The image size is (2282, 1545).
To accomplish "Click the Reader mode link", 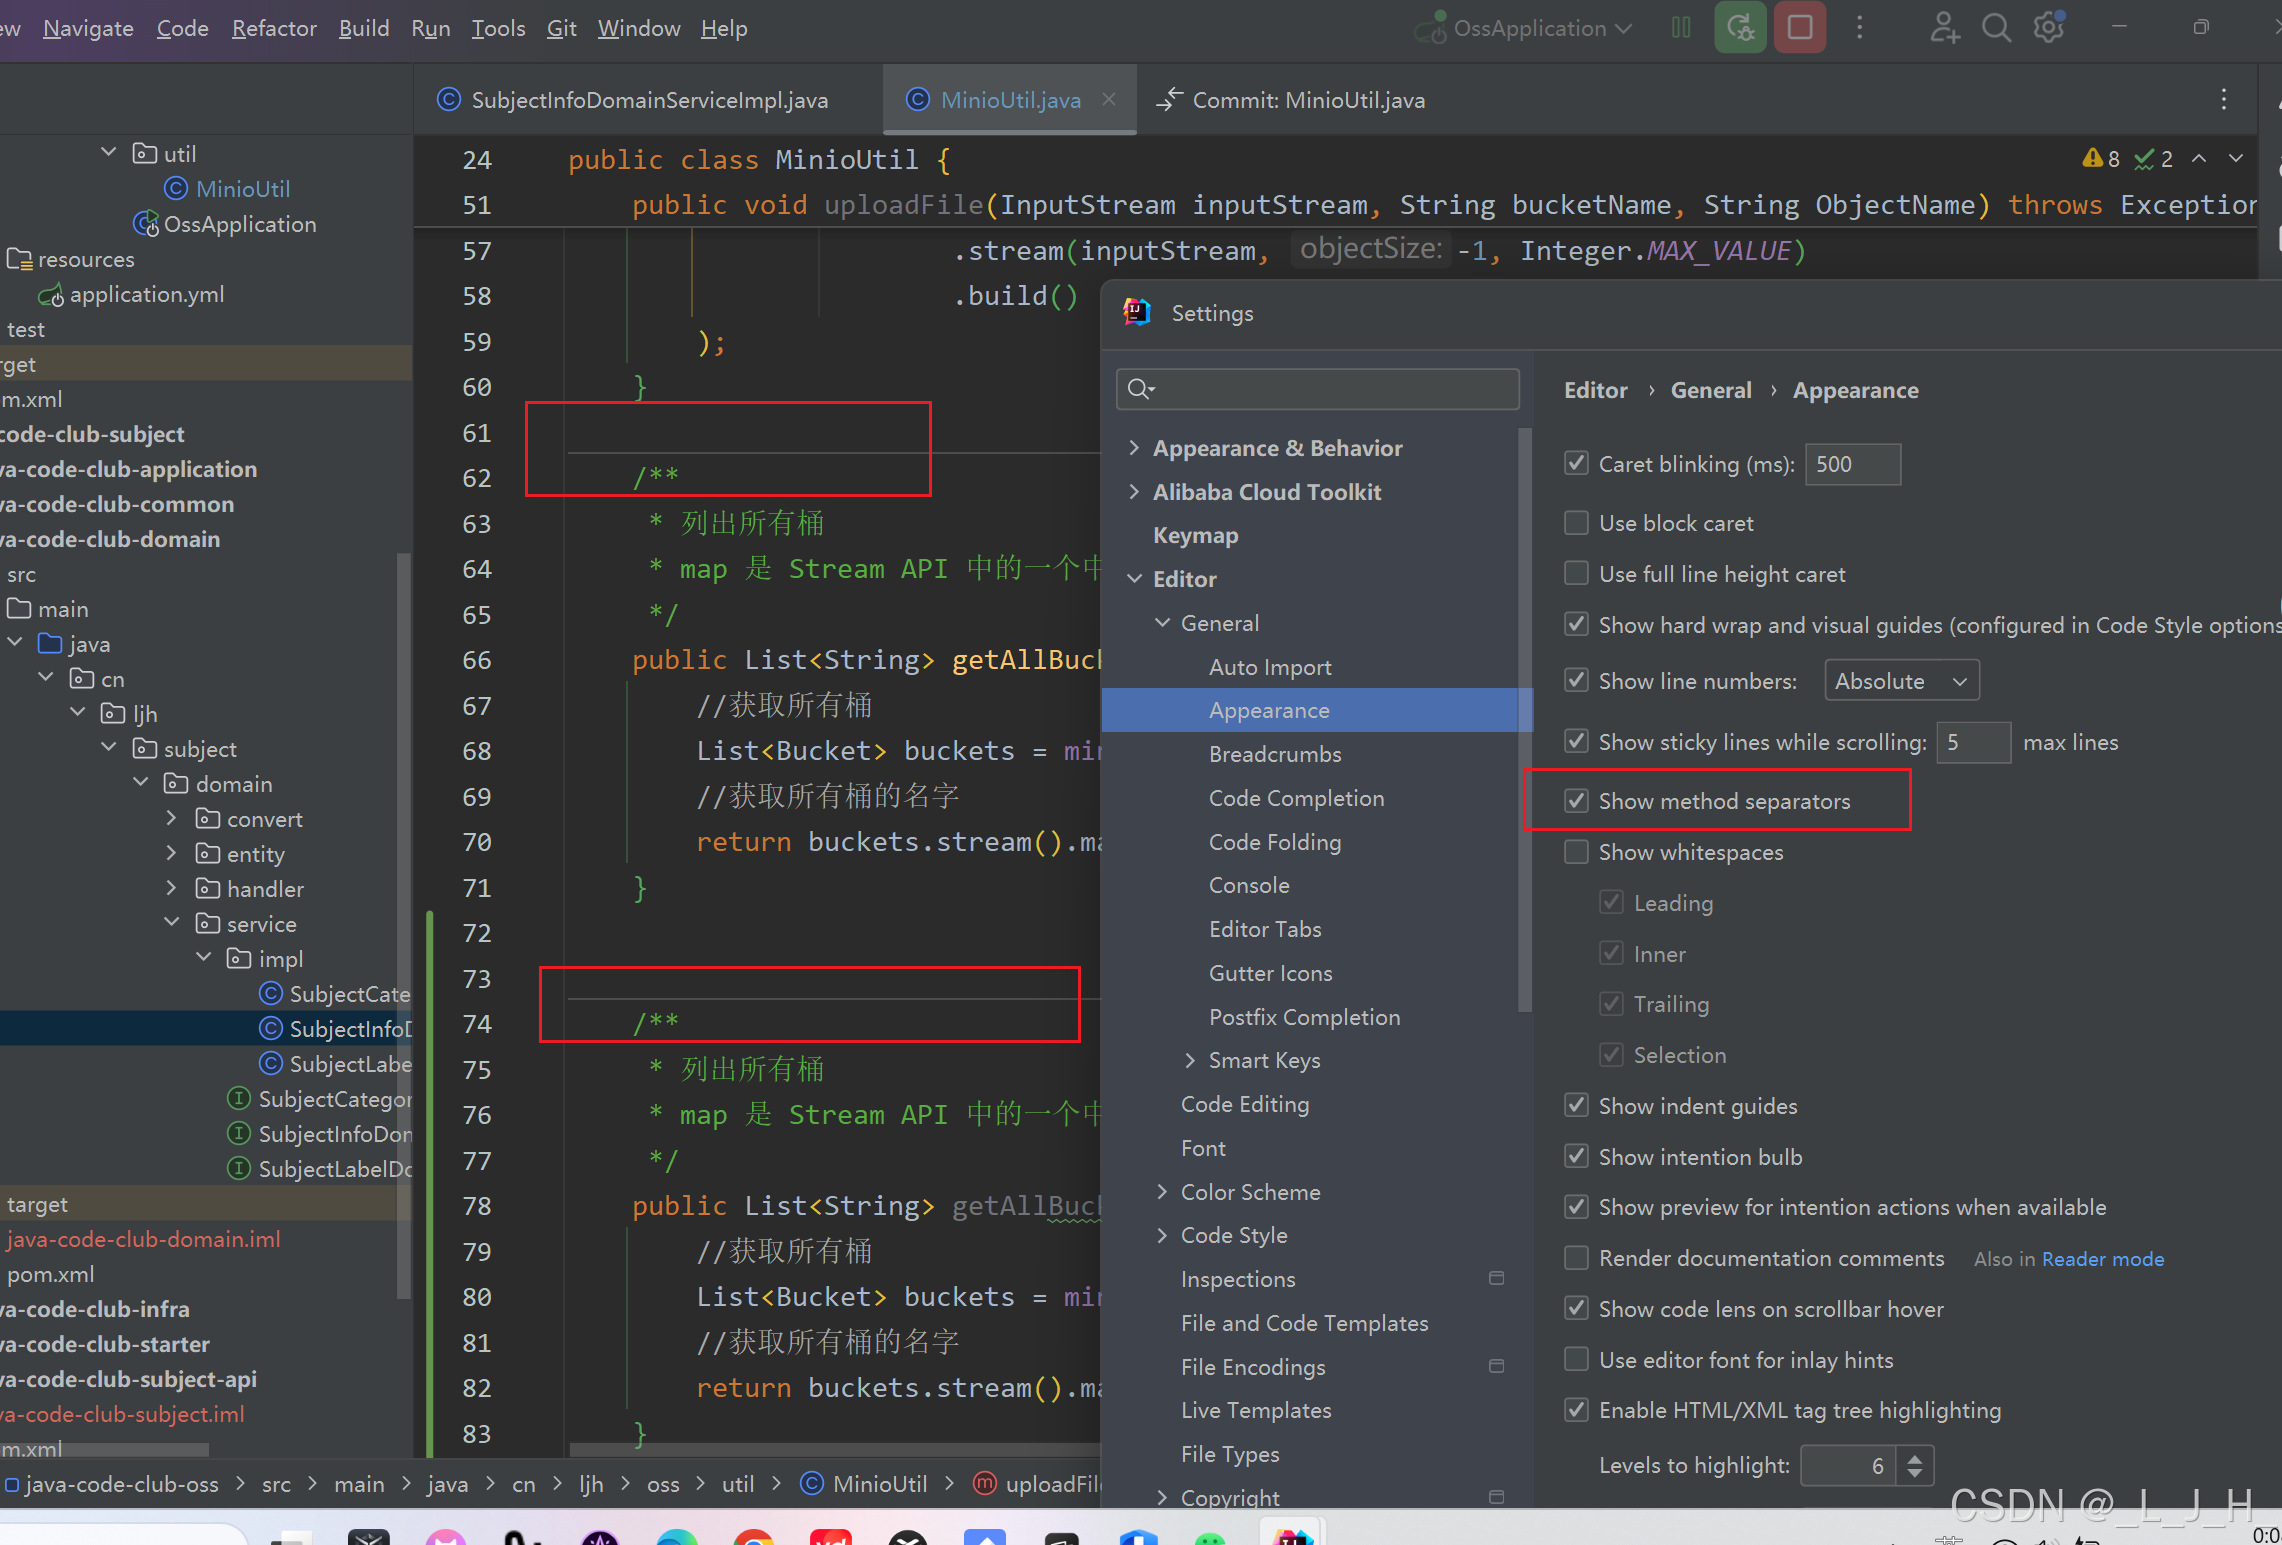I will [2102, 1259].
